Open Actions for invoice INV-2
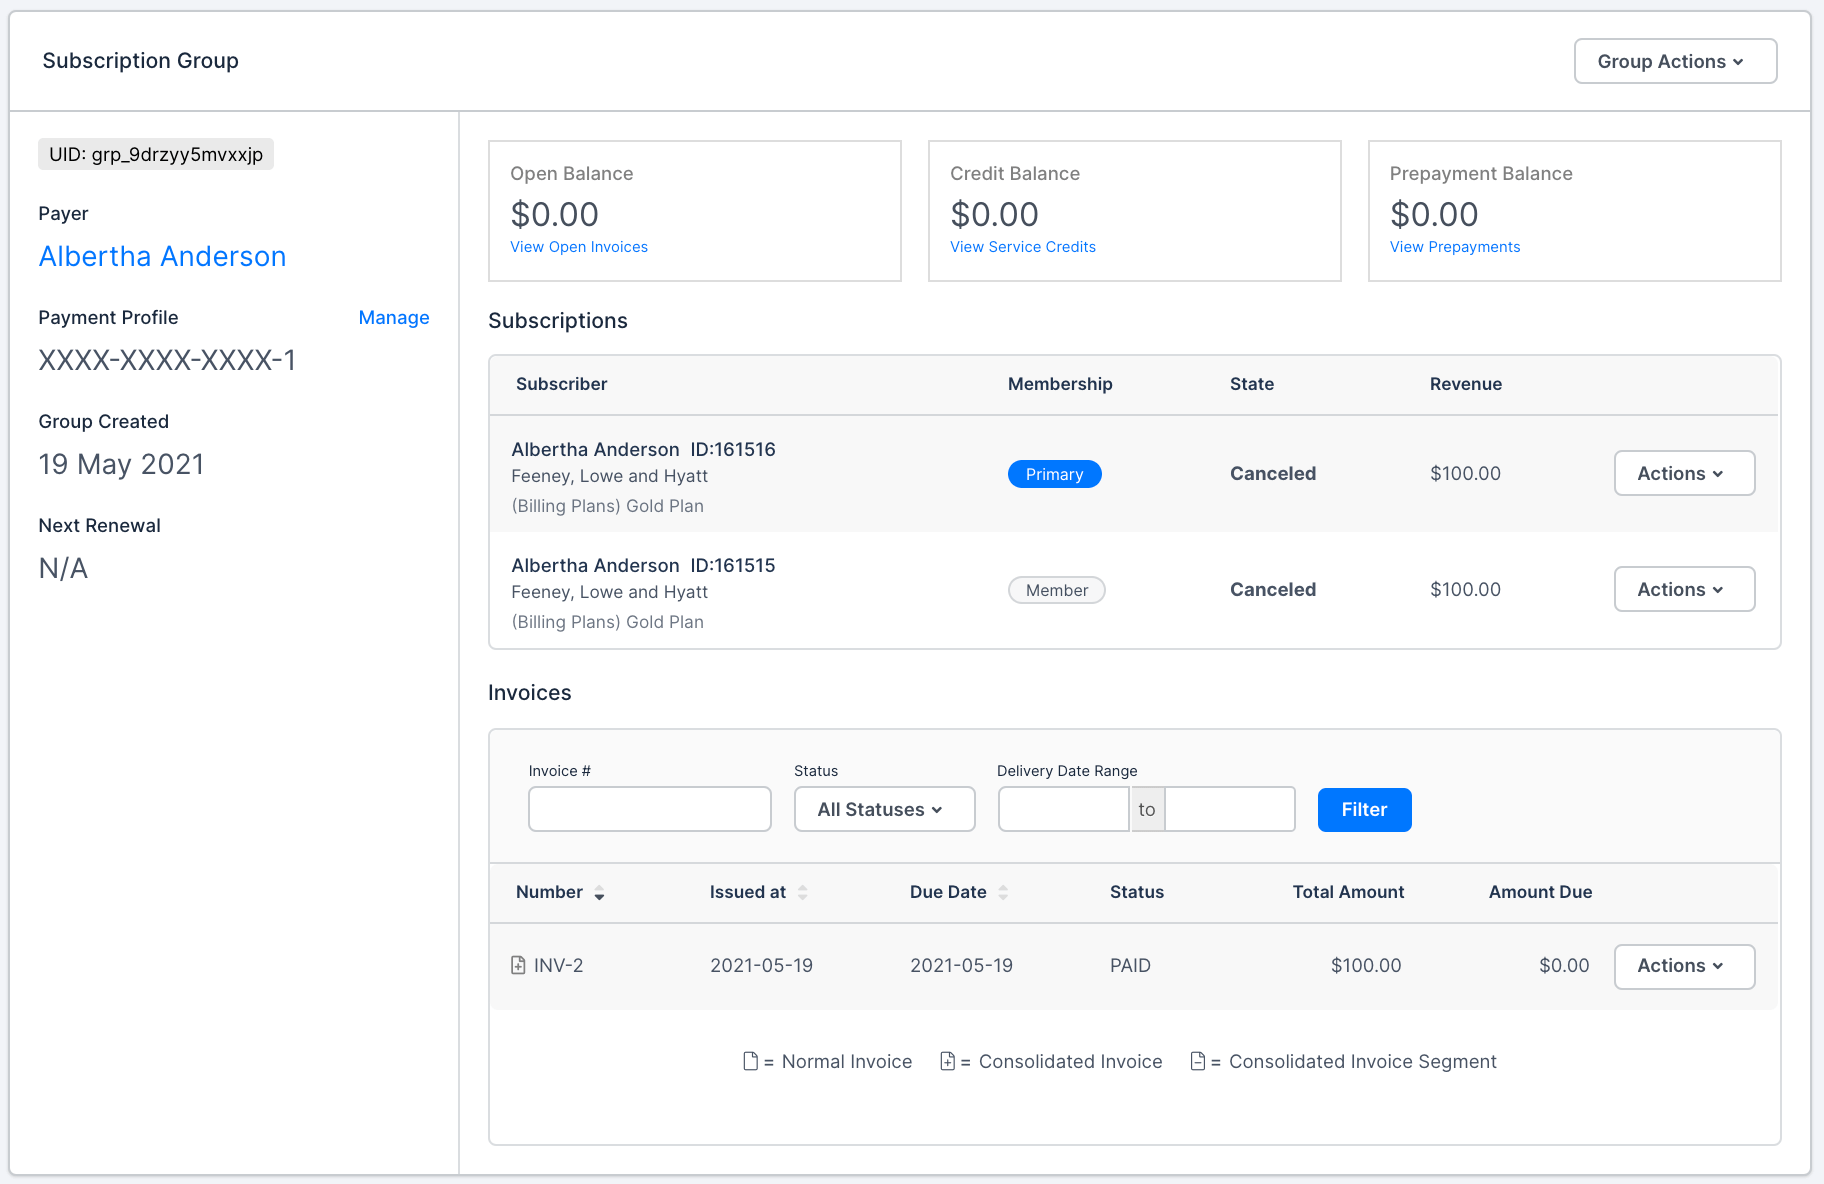The height and width of the screenshot is (1184, 1824). (1684, 966)
